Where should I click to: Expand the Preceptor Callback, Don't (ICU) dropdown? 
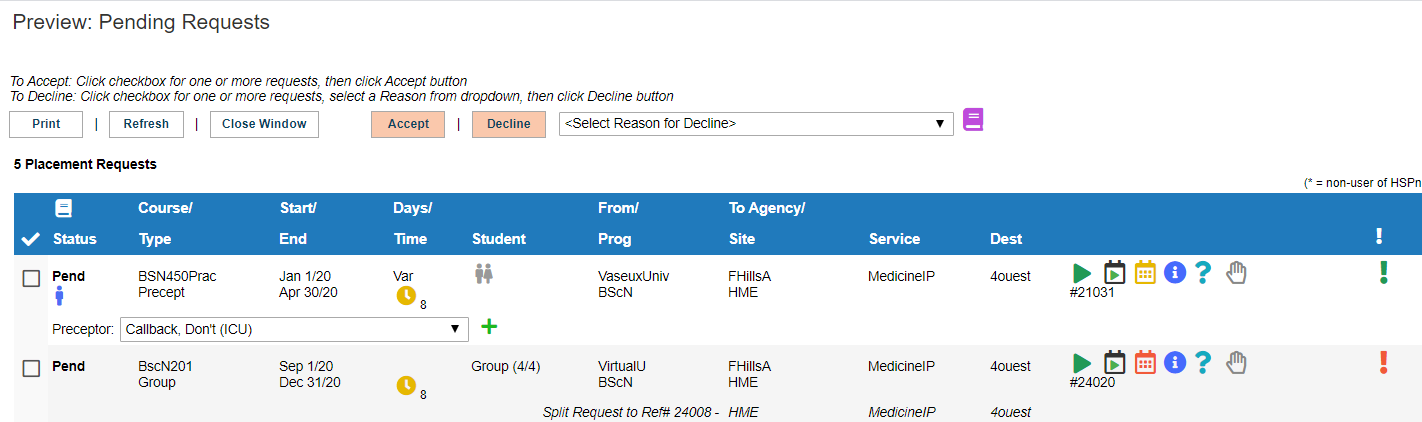(x=293, y=328)
